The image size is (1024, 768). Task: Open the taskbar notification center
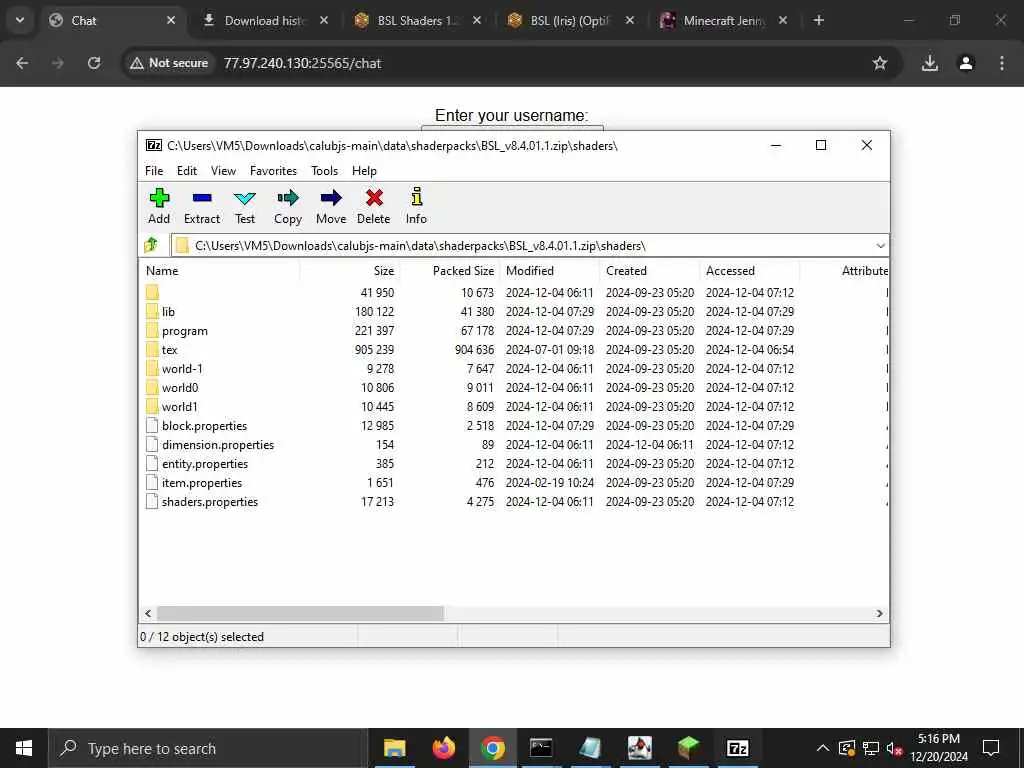991,748
